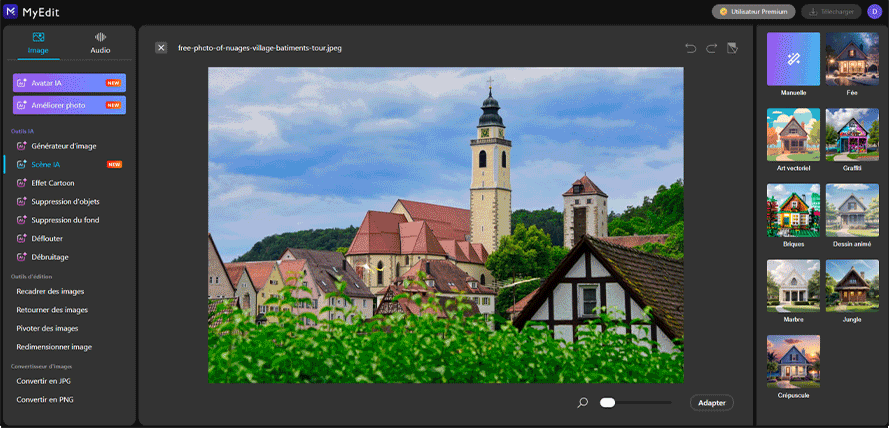Close the opened image file

(161, 48)
